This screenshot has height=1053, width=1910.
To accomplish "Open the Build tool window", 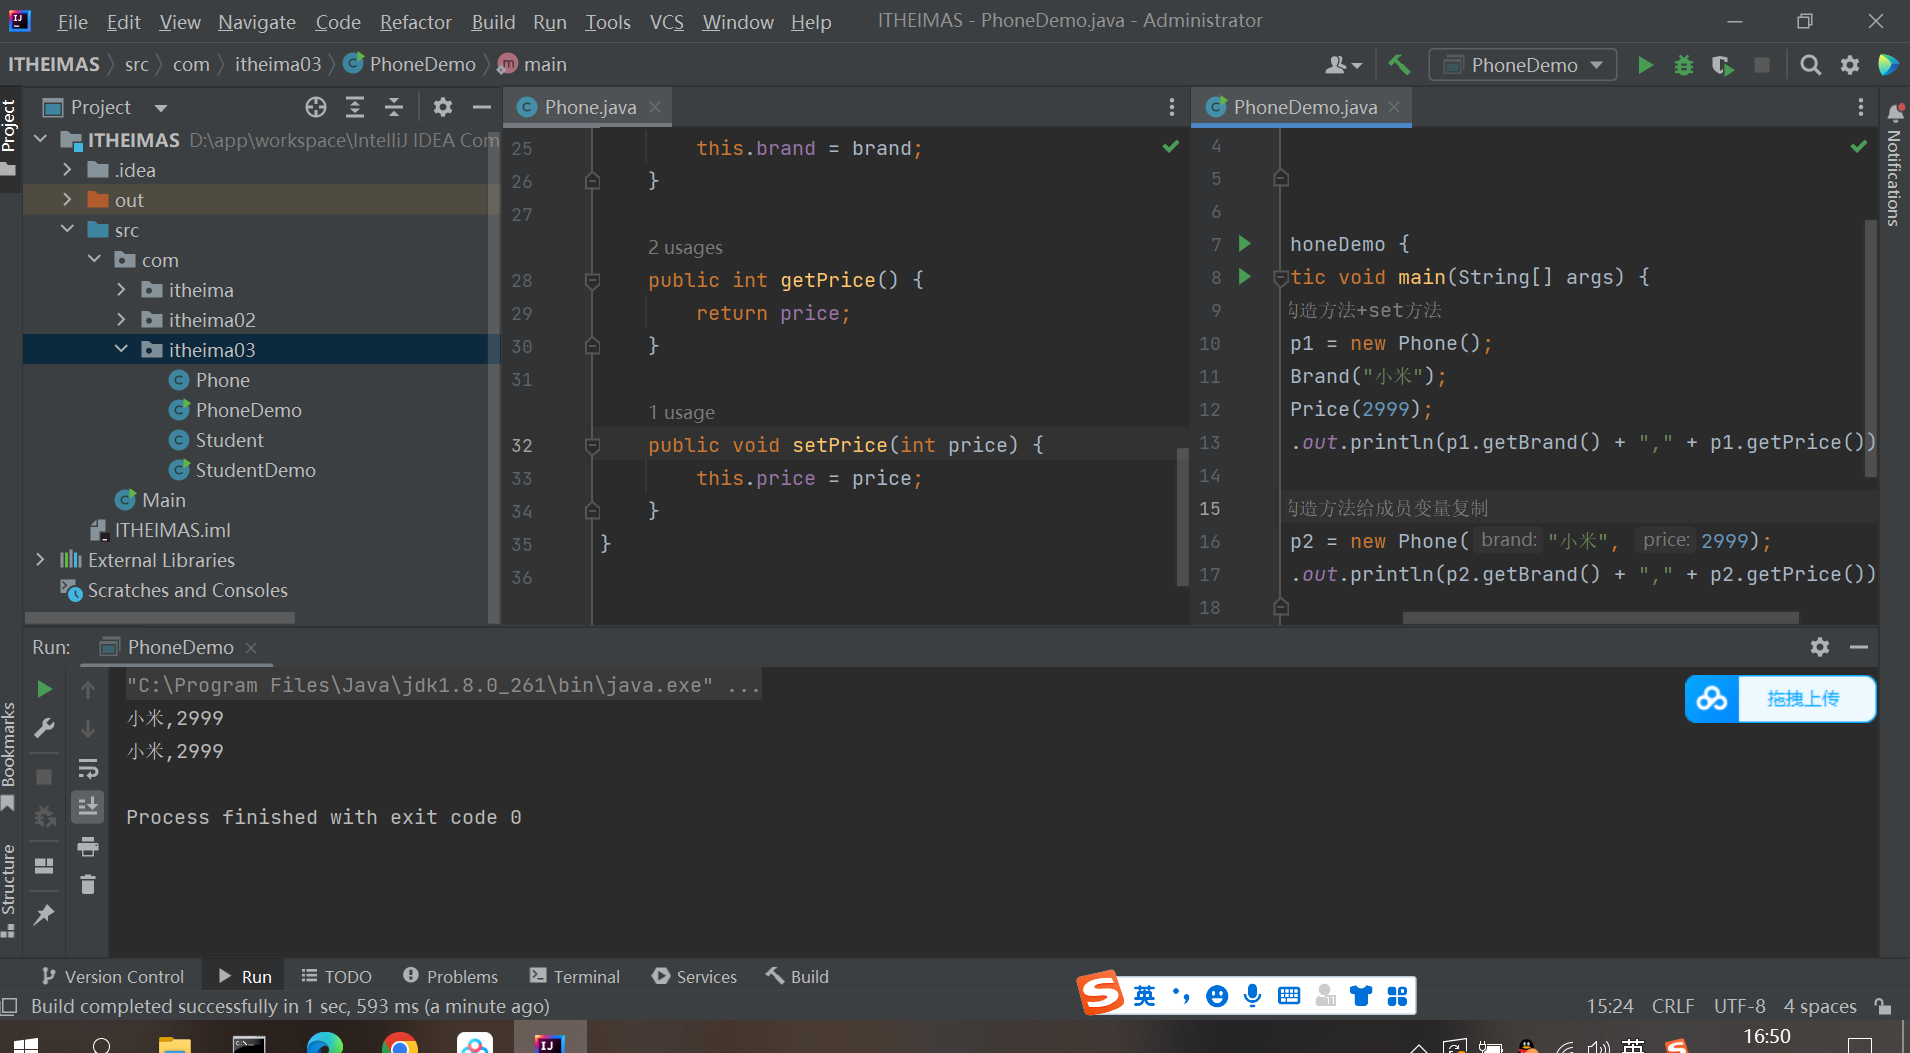I will 798,976.
